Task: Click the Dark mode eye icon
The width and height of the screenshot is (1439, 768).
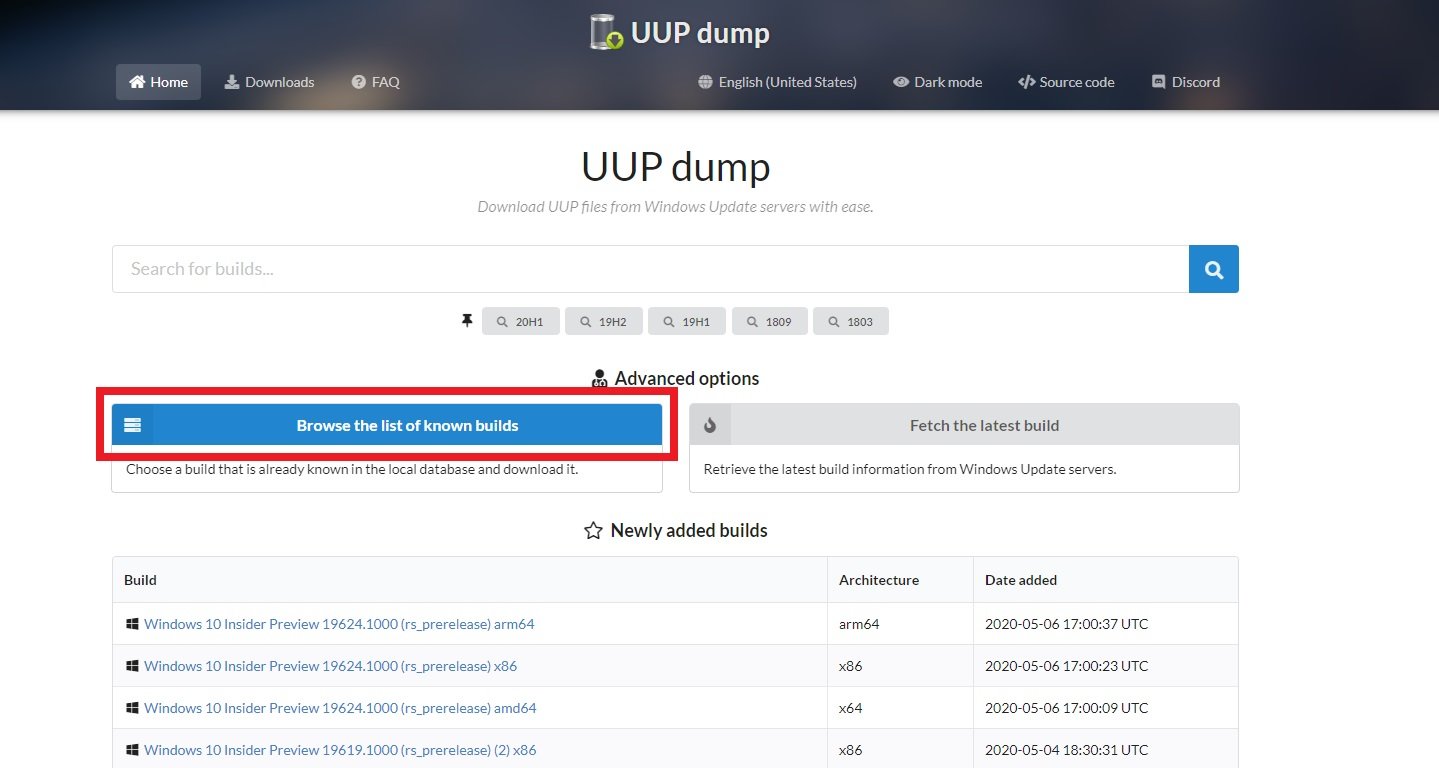Action: coord(901,82)
